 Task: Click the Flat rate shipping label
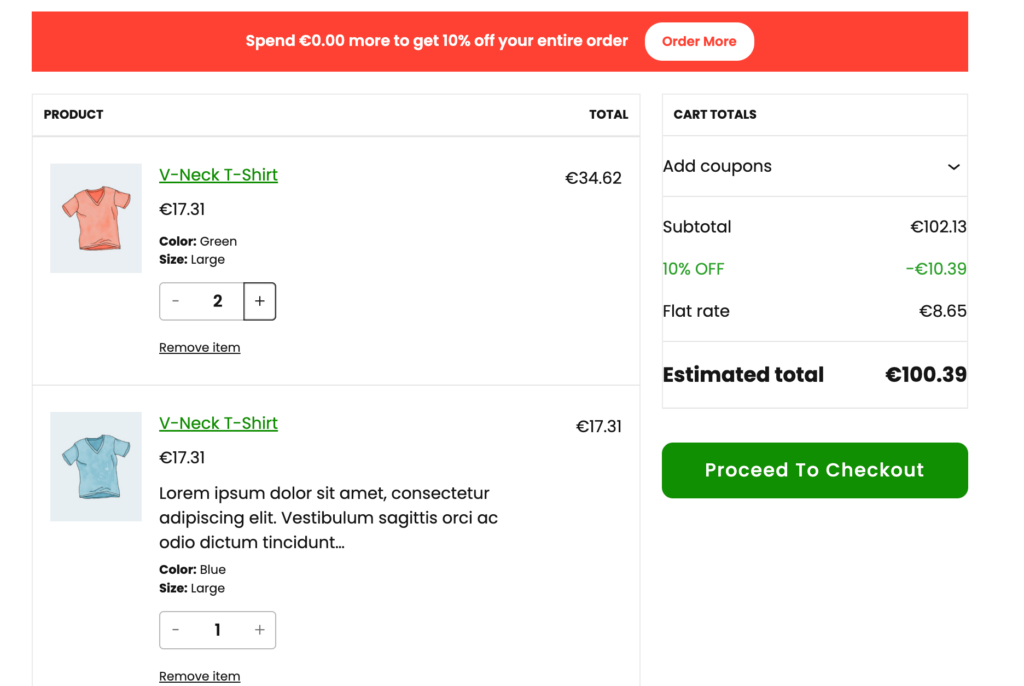[696, 311]
